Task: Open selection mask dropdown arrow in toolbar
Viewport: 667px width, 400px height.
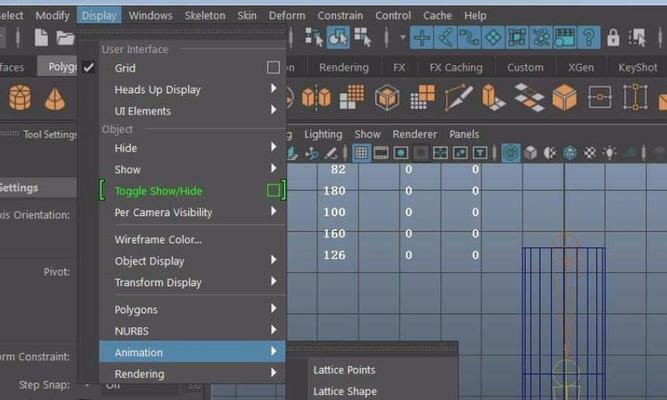Action: [x=402, y=37]
